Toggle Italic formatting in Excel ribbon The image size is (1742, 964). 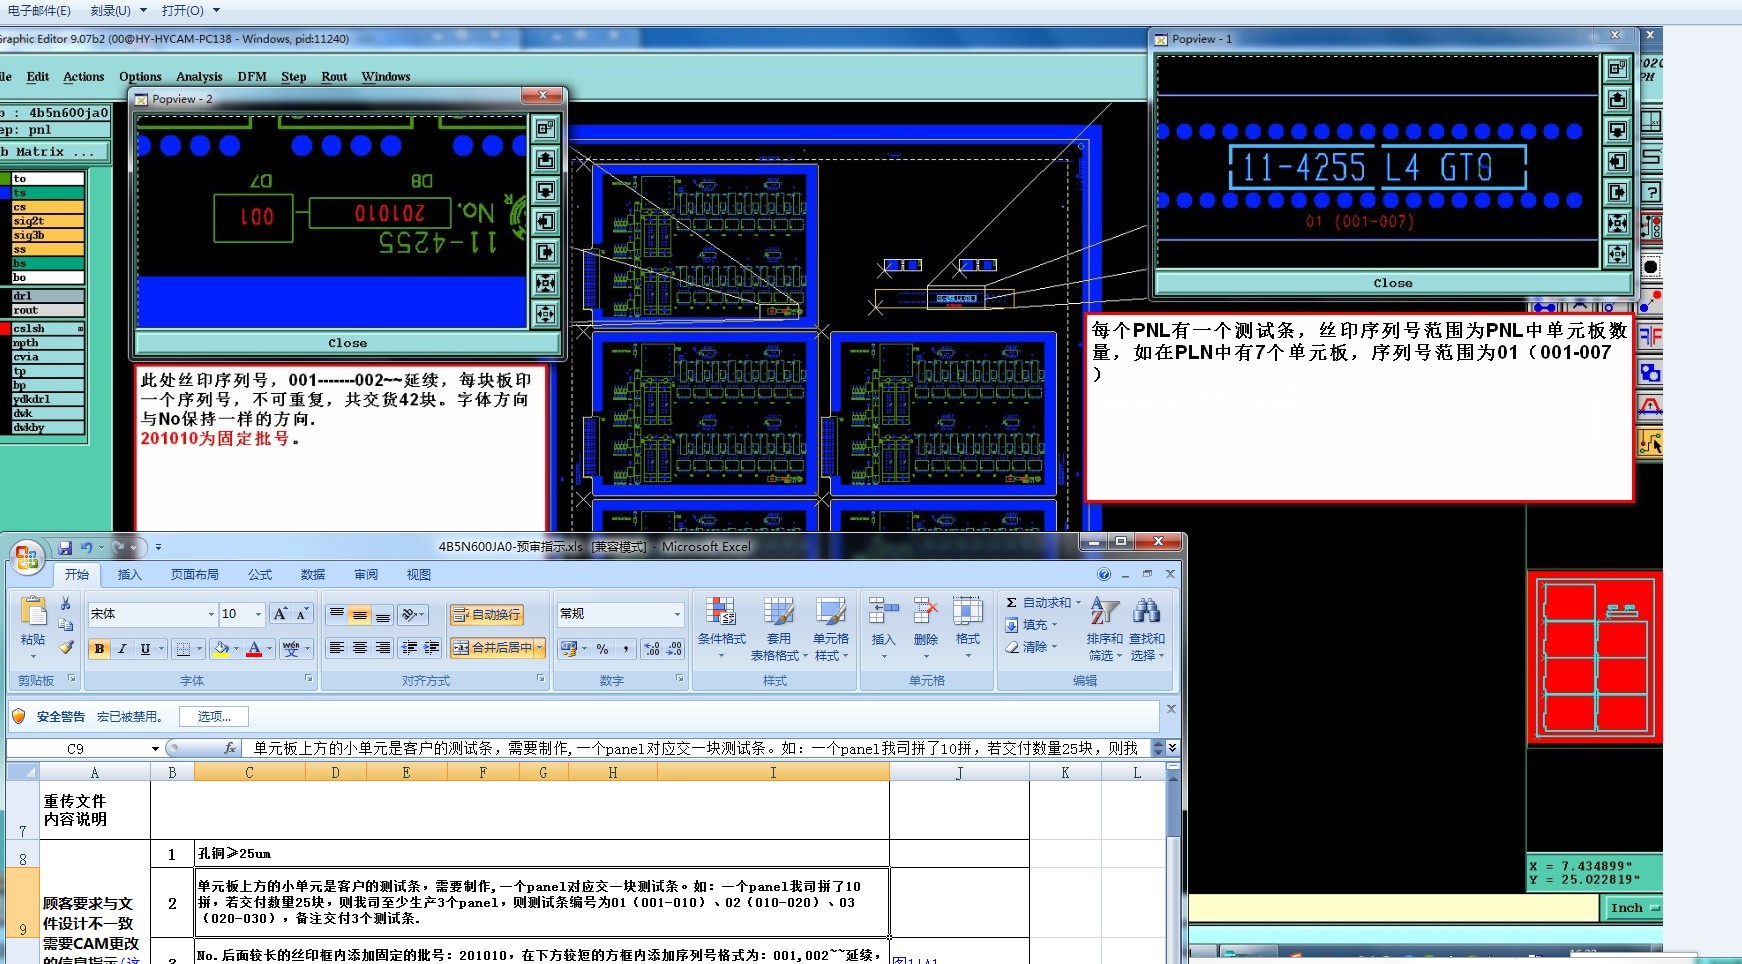[122, 649]
